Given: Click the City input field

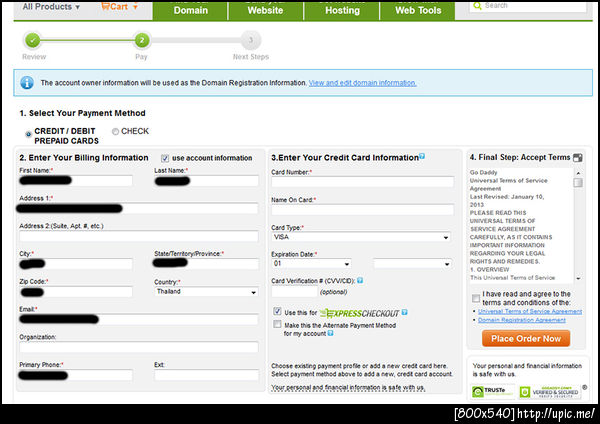Looking at the screenshot, I should (x=76, y=264).
